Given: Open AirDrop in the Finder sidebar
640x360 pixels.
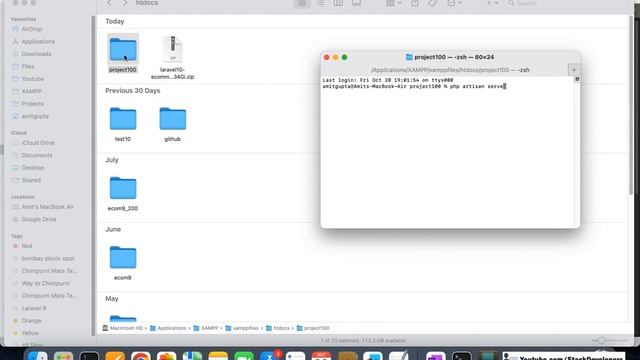Looking at the screenshot, I should [x=32, y=29].
